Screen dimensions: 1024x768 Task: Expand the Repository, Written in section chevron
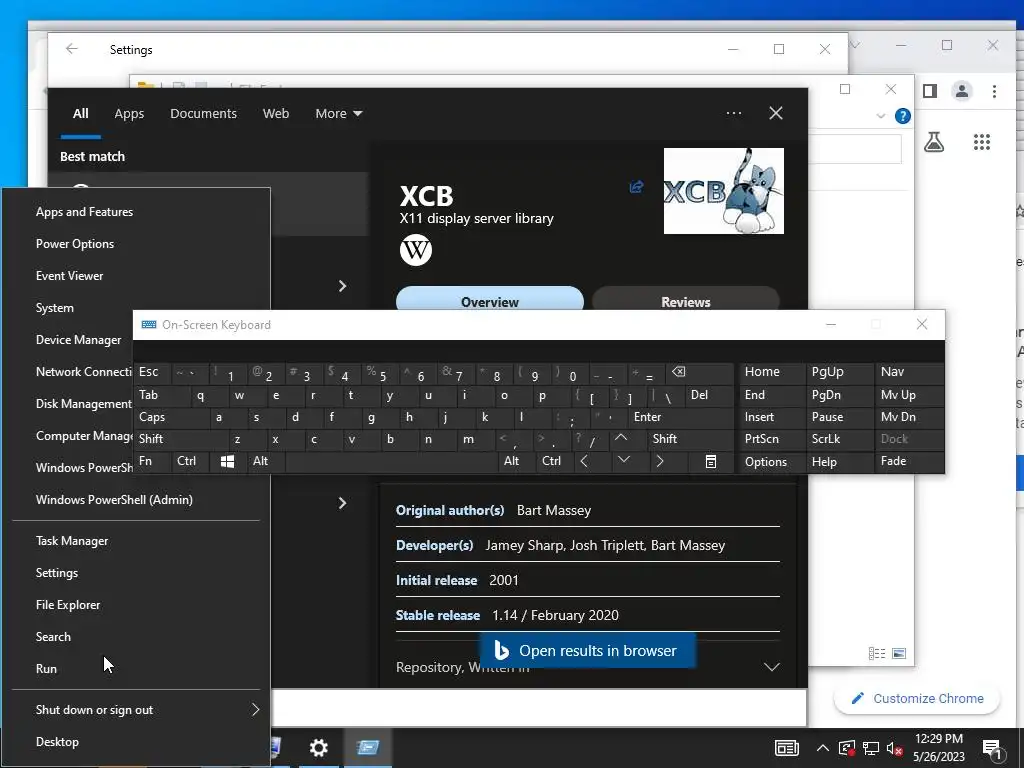(x=771, y=667)
